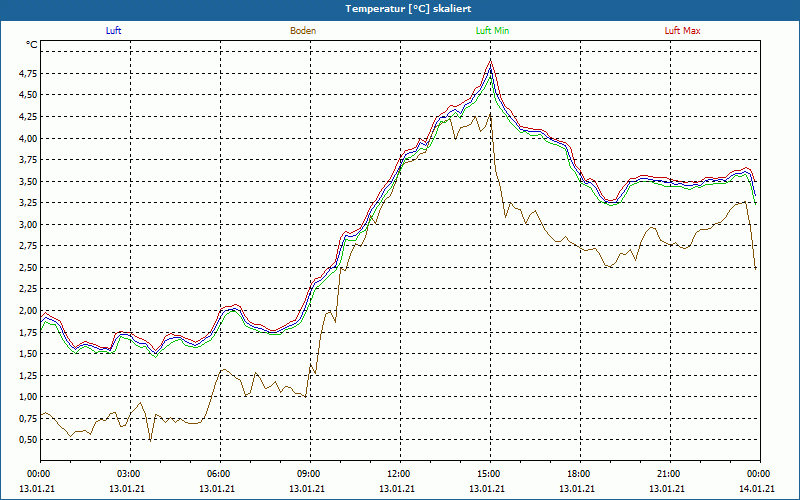Click the 3,75 y-axis value
Image resolution: width=800 pixels, height=500 pixels.
28,160
